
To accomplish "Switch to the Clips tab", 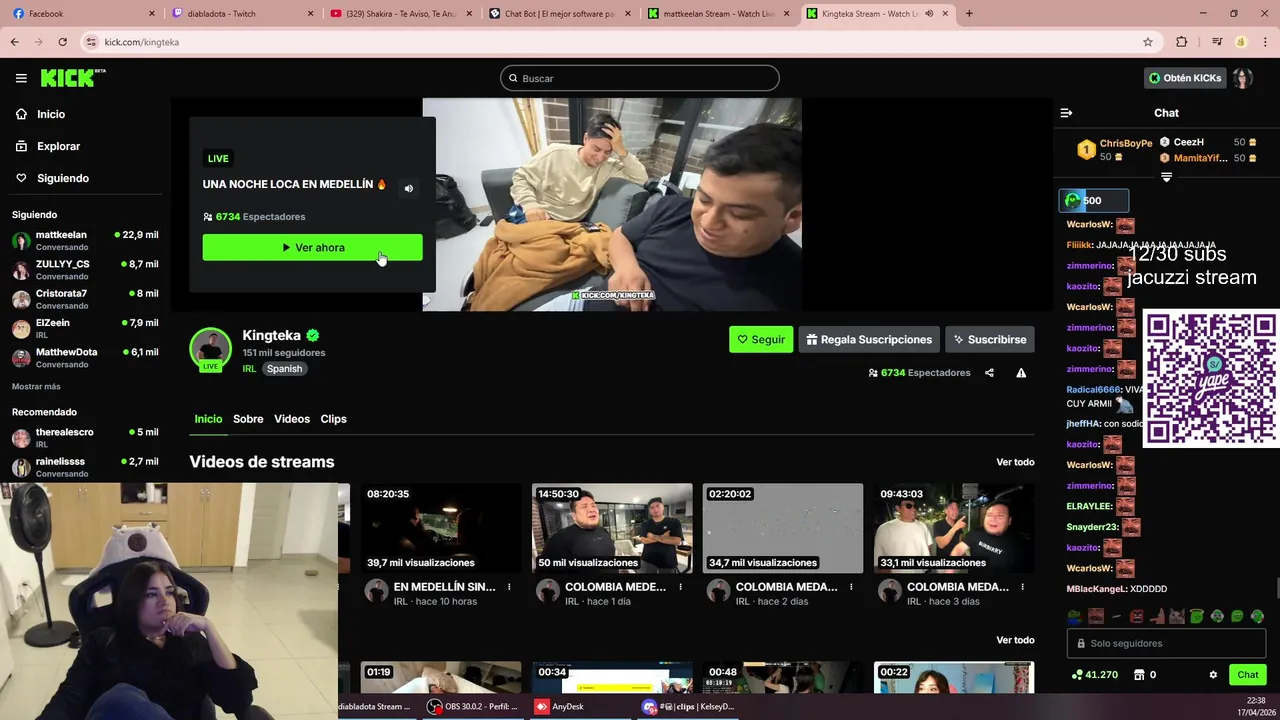I will tap(333, 419).
